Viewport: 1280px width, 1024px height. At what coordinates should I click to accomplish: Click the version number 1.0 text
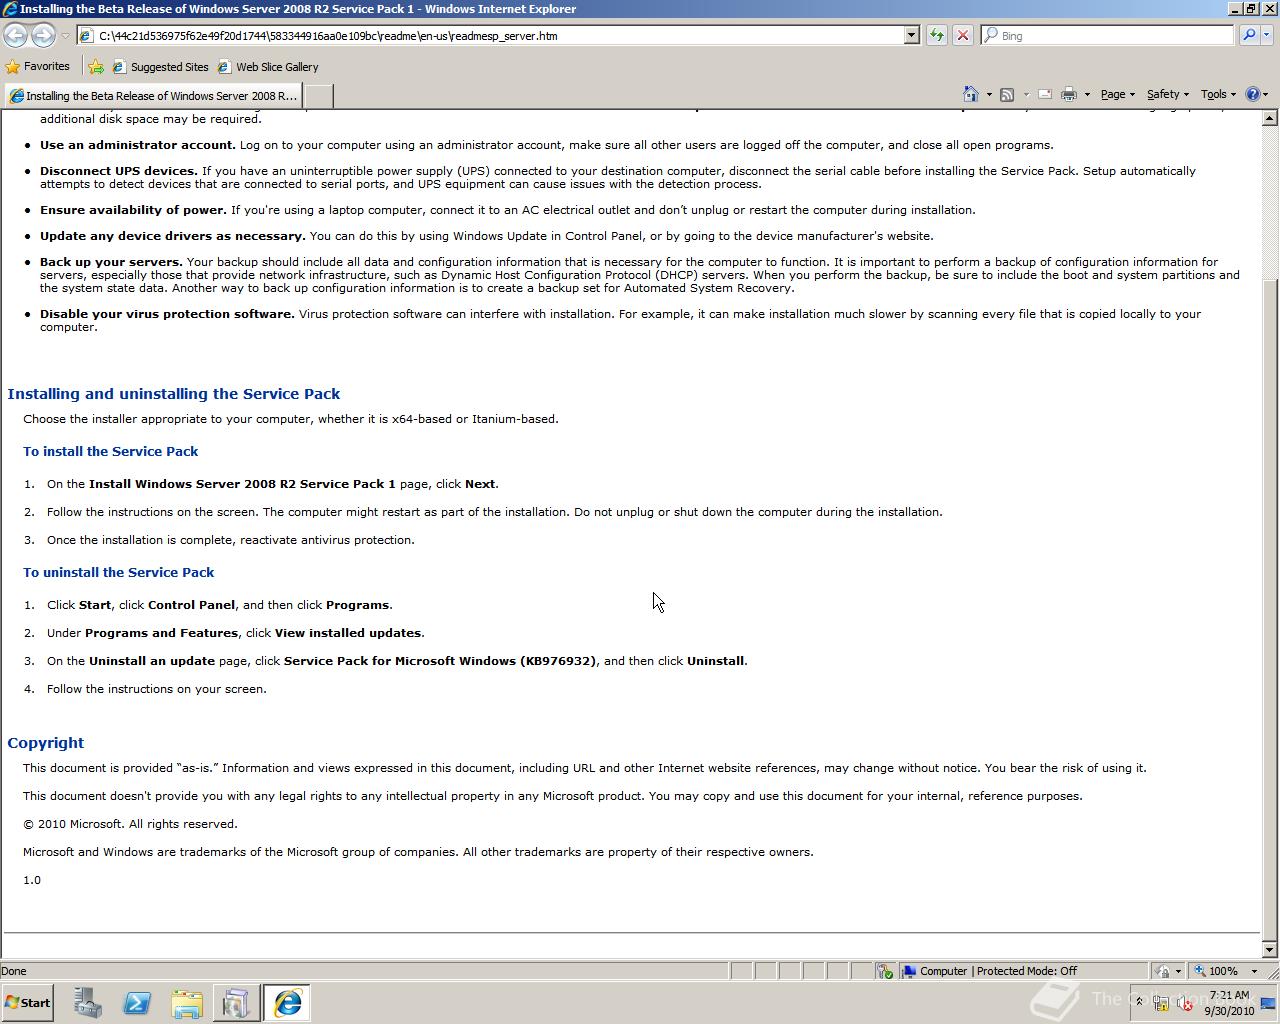pyautogui.click(x=32, y=880)
